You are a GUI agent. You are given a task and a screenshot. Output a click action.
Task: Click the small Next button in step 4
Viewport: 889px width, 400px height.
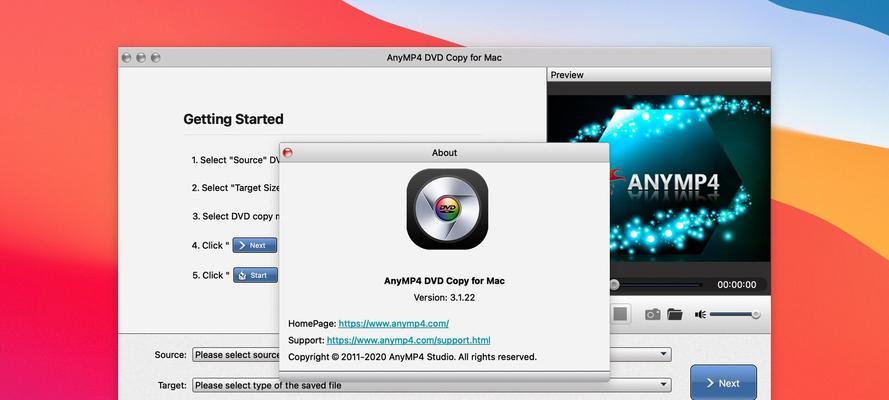pos(255,245)
